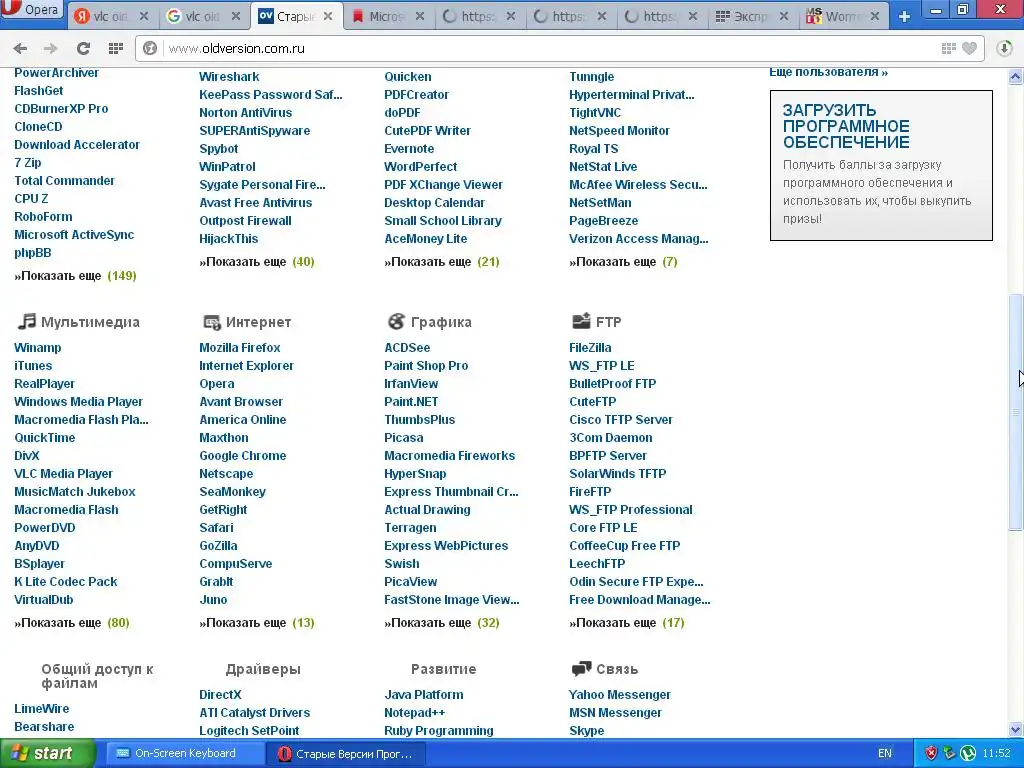Switch to the MS Worm tab

pyautogui.click(x=844, y=16)
